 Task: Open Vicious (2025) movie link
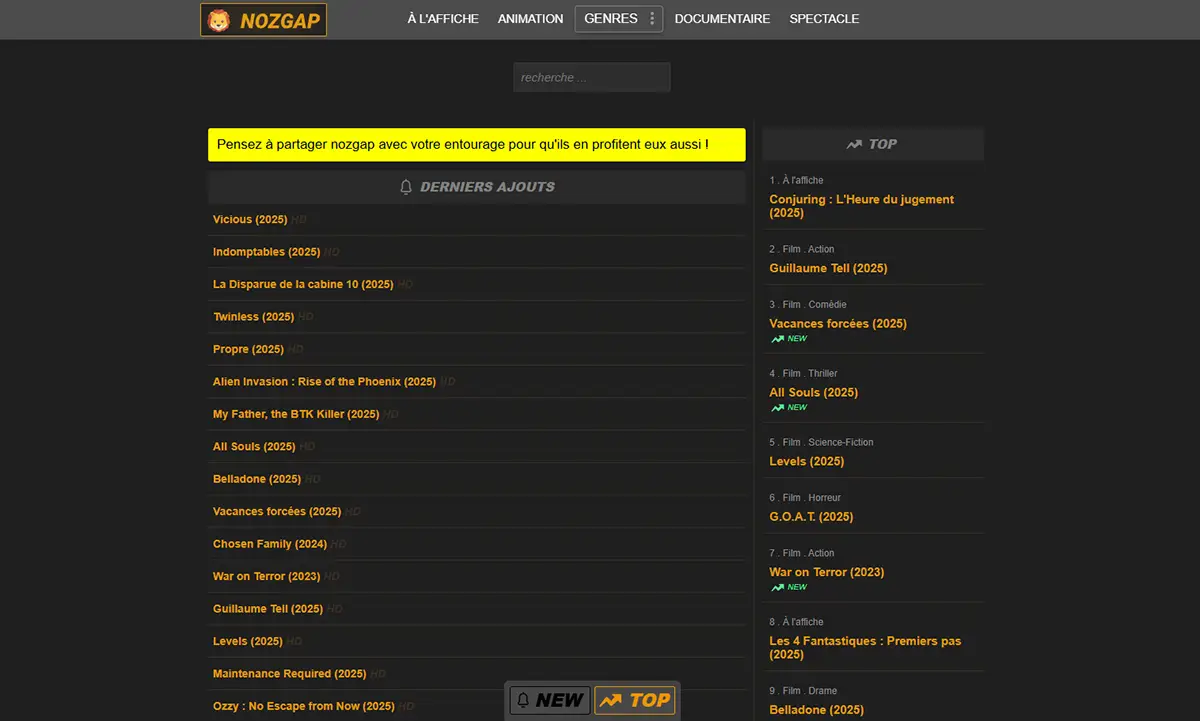tap(250, 220)
